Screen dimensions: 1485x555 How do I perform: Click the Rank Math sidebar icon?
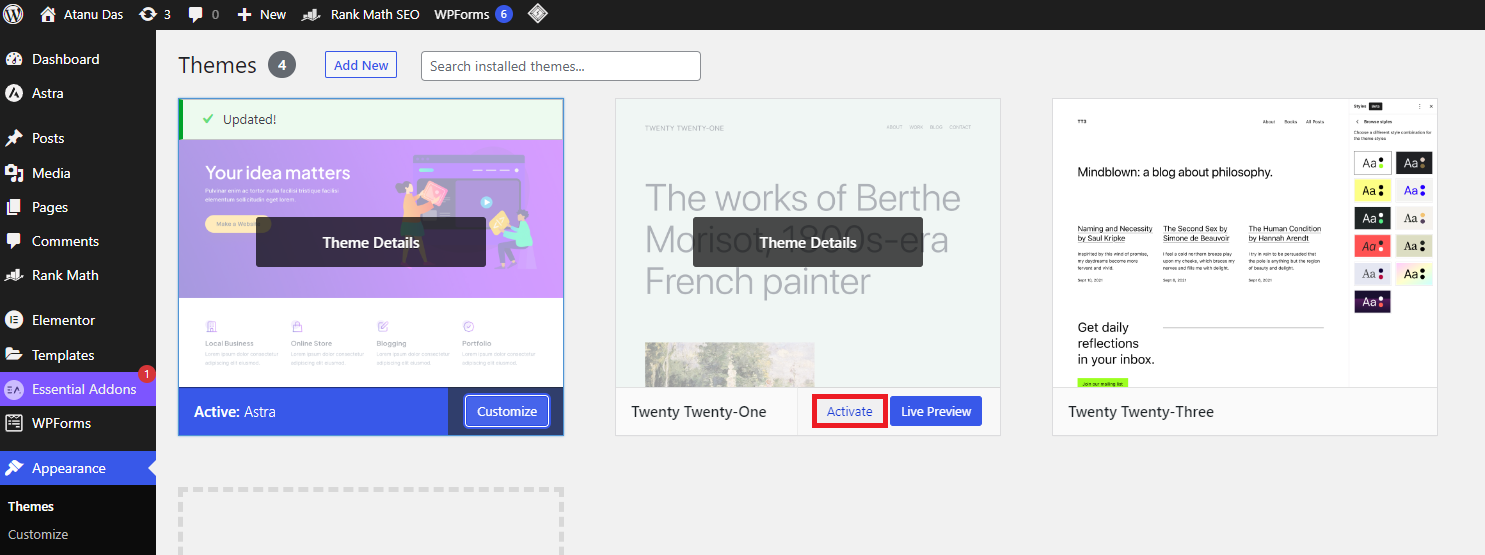[x=14, y=275]
